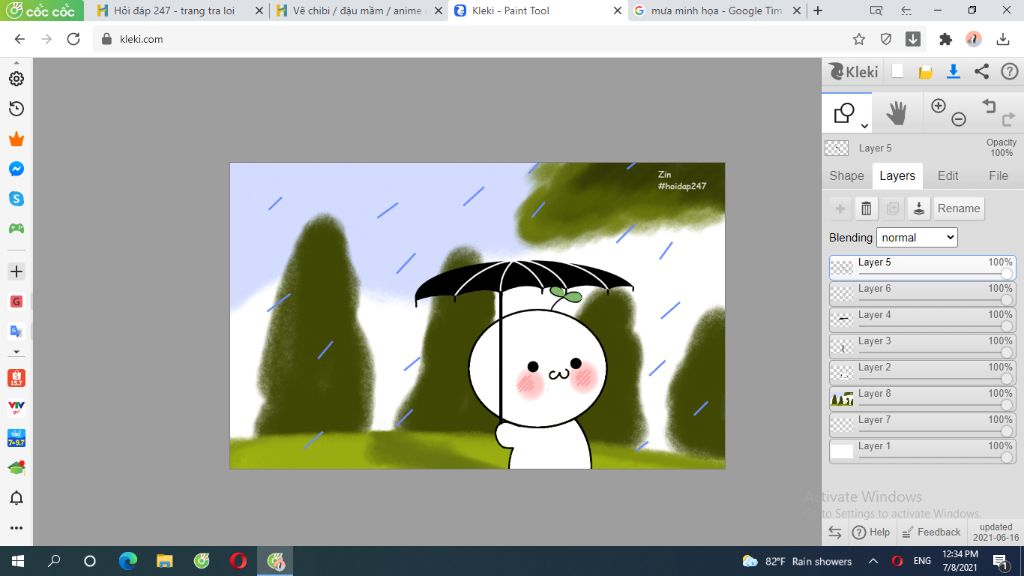
Task: Open Microsoft Edge from the taskbar
Action: pyautogui.click(x=128, y=561)
